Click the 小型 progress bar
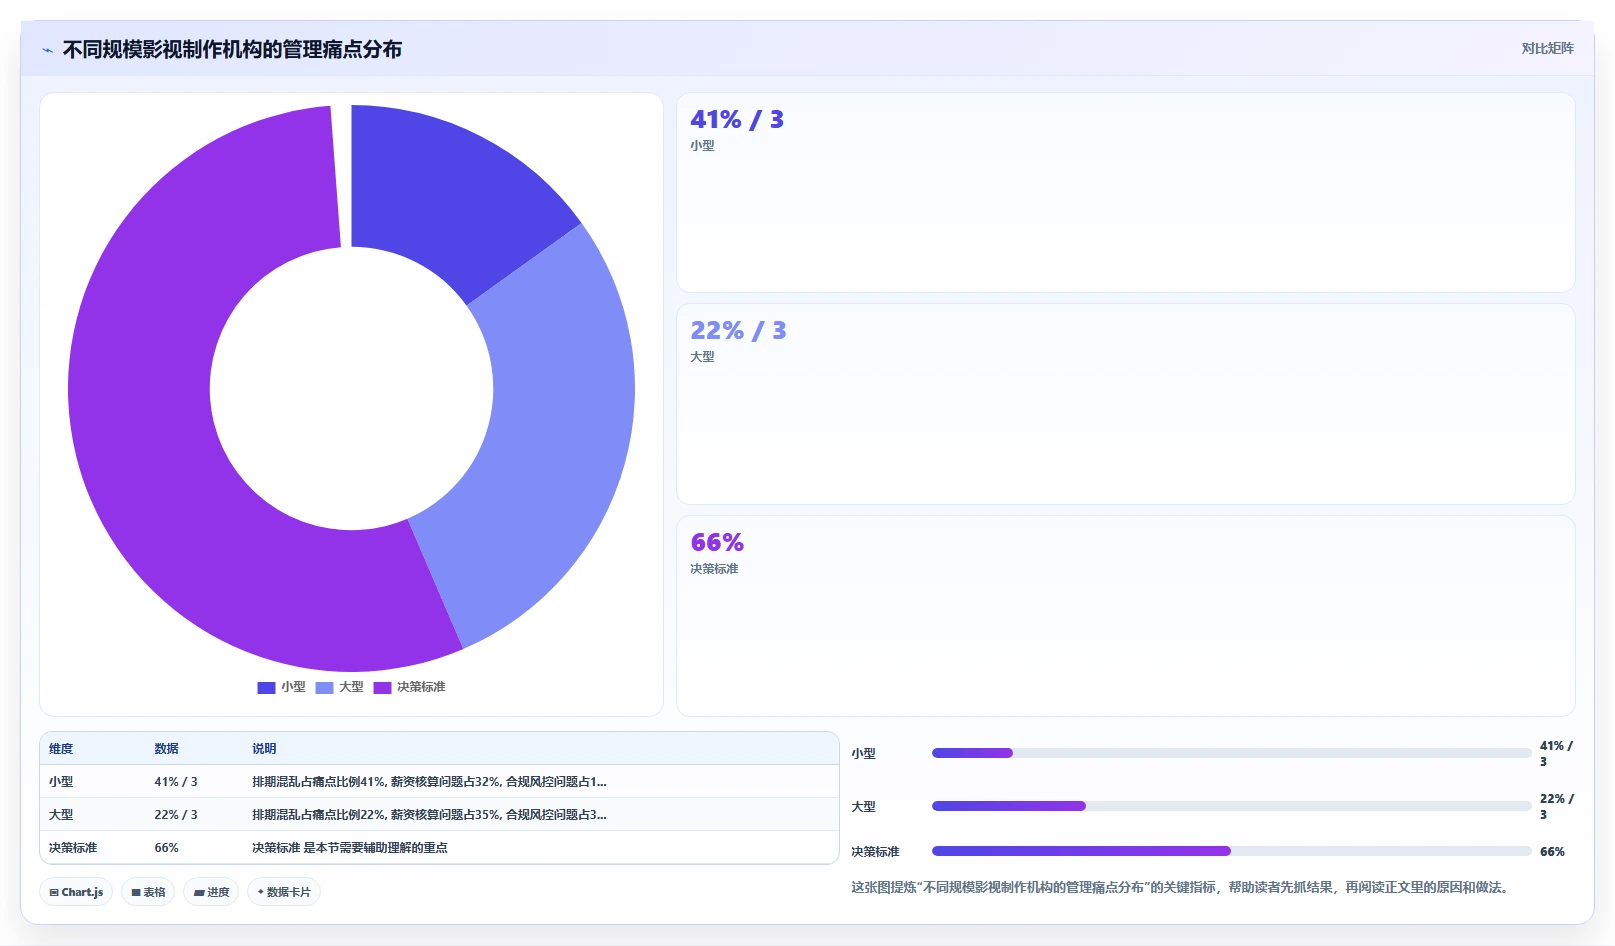1615x946 pixels. click(1231, 753)
